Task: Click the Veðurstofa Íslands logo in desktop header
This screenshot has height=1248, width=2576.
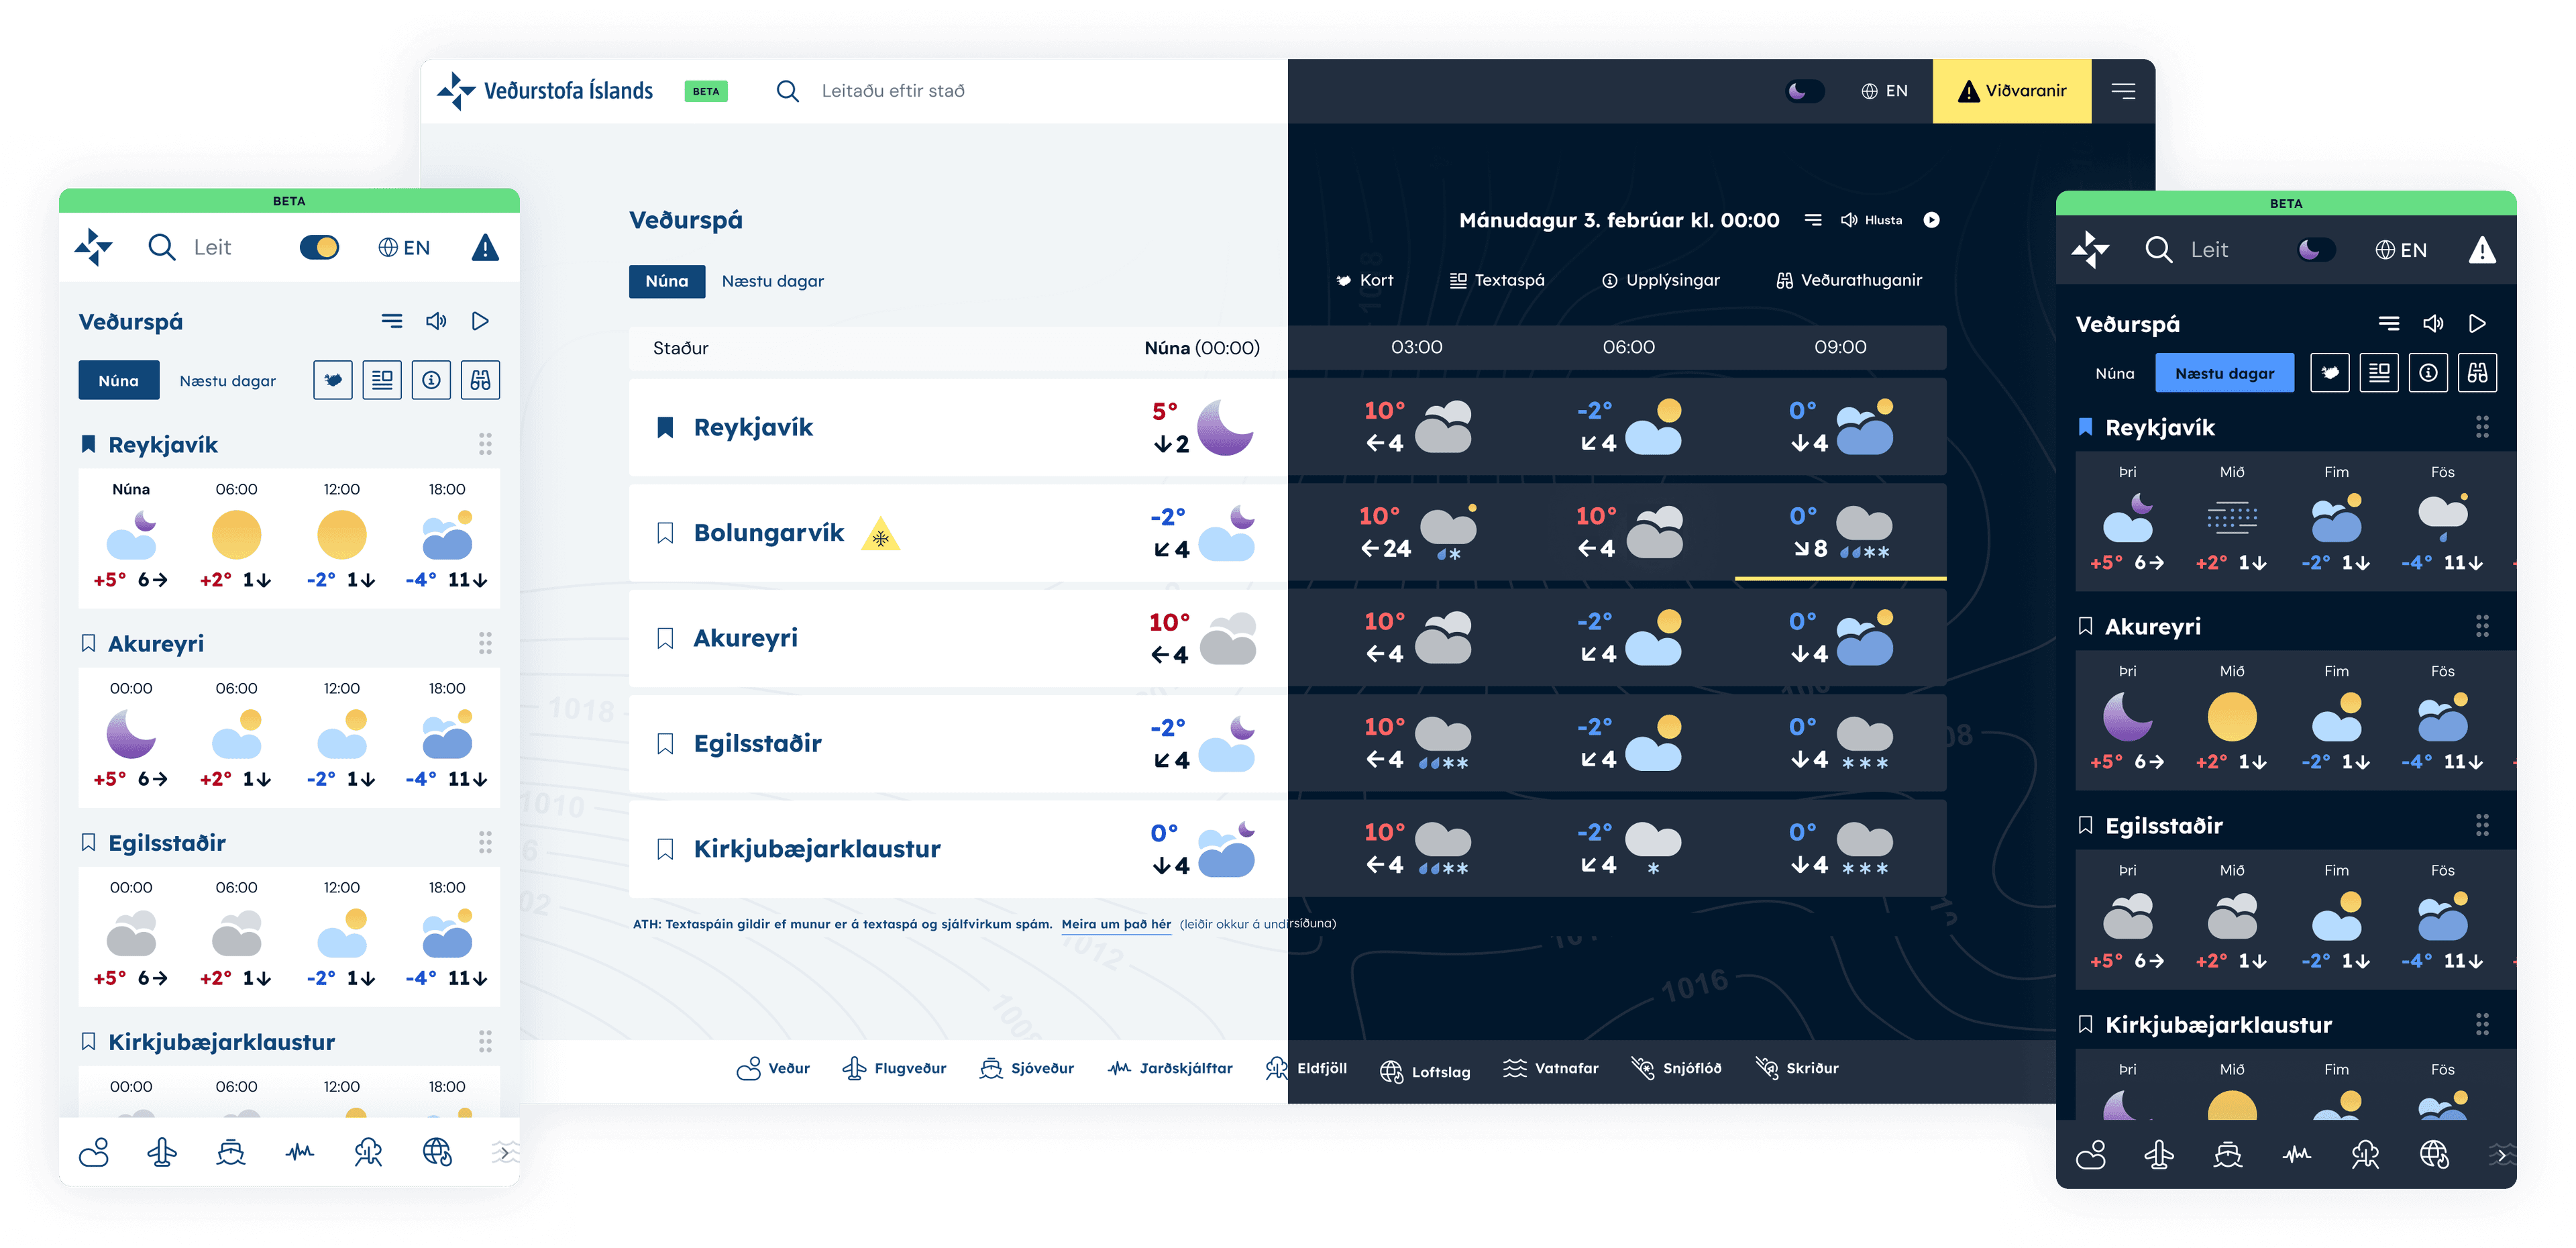Action: [x=545, y=91]
